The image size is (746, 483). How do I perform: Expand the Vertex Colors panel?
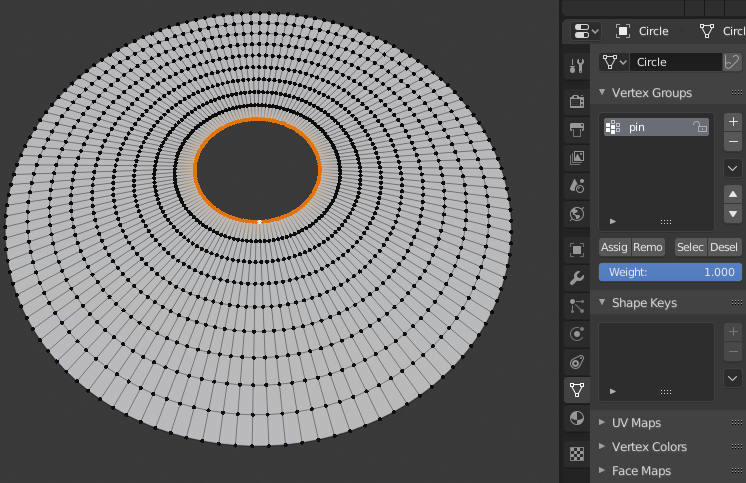(x=602, y=446)
